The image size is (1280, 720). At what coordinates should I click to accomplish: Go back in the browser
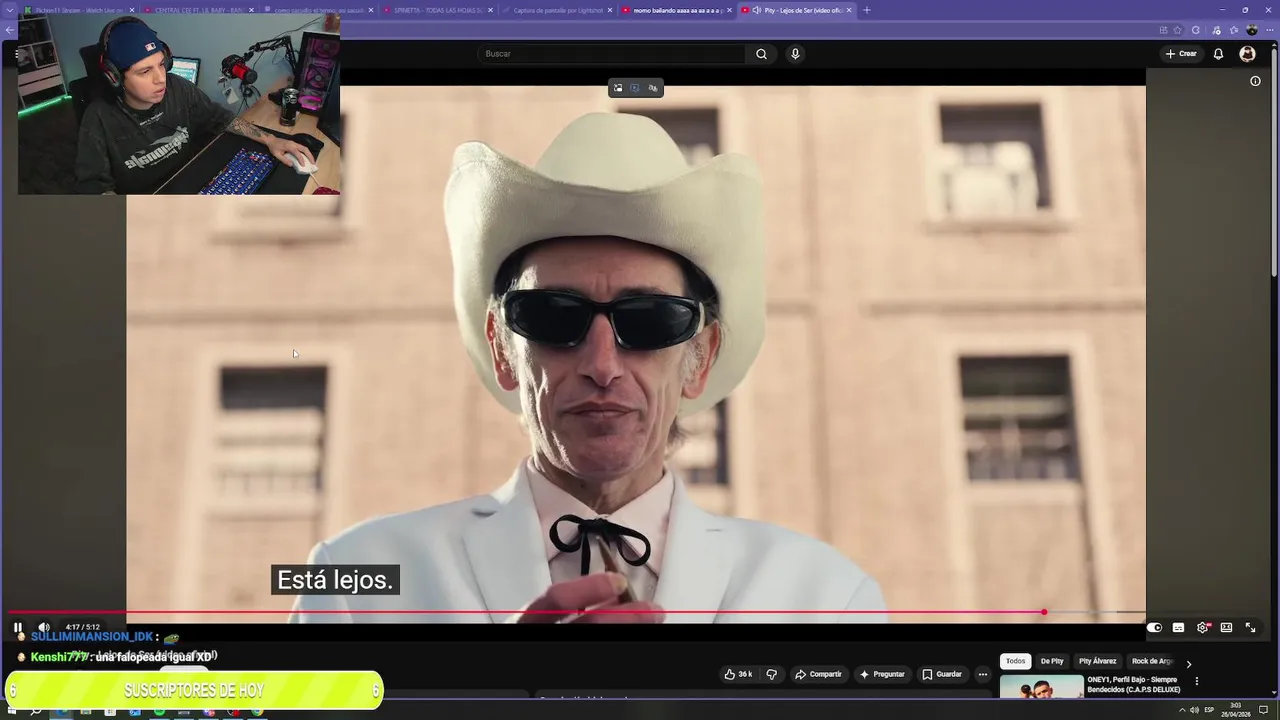point(9,30)
